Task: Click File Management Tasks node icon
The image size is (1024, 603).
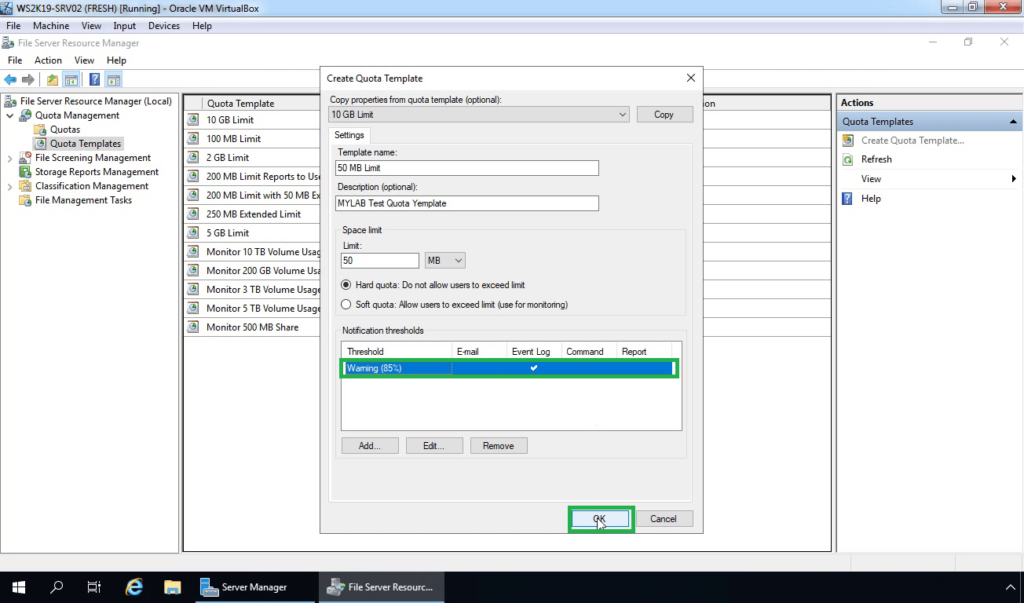Action: tap(25, 200)
